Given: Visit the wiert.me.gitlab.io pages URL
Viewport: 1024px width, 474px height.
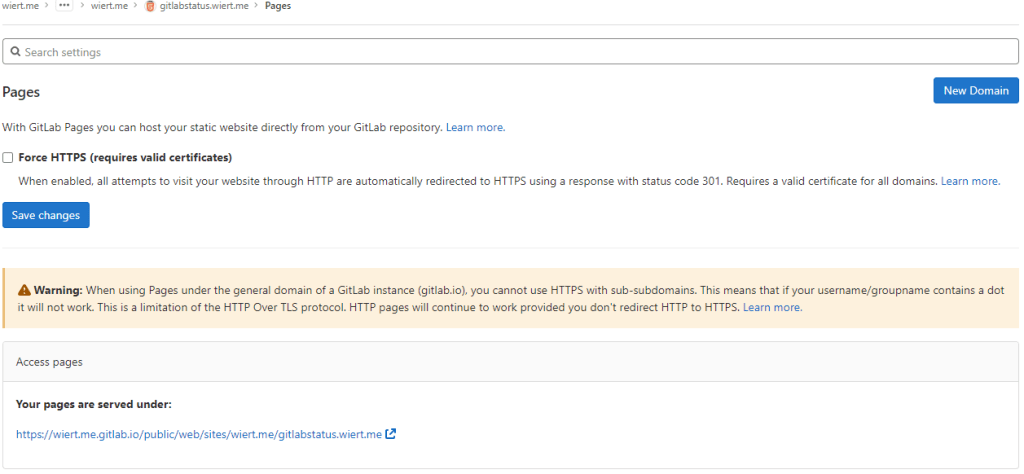Looking at the screenshot, I should [199, 434].
